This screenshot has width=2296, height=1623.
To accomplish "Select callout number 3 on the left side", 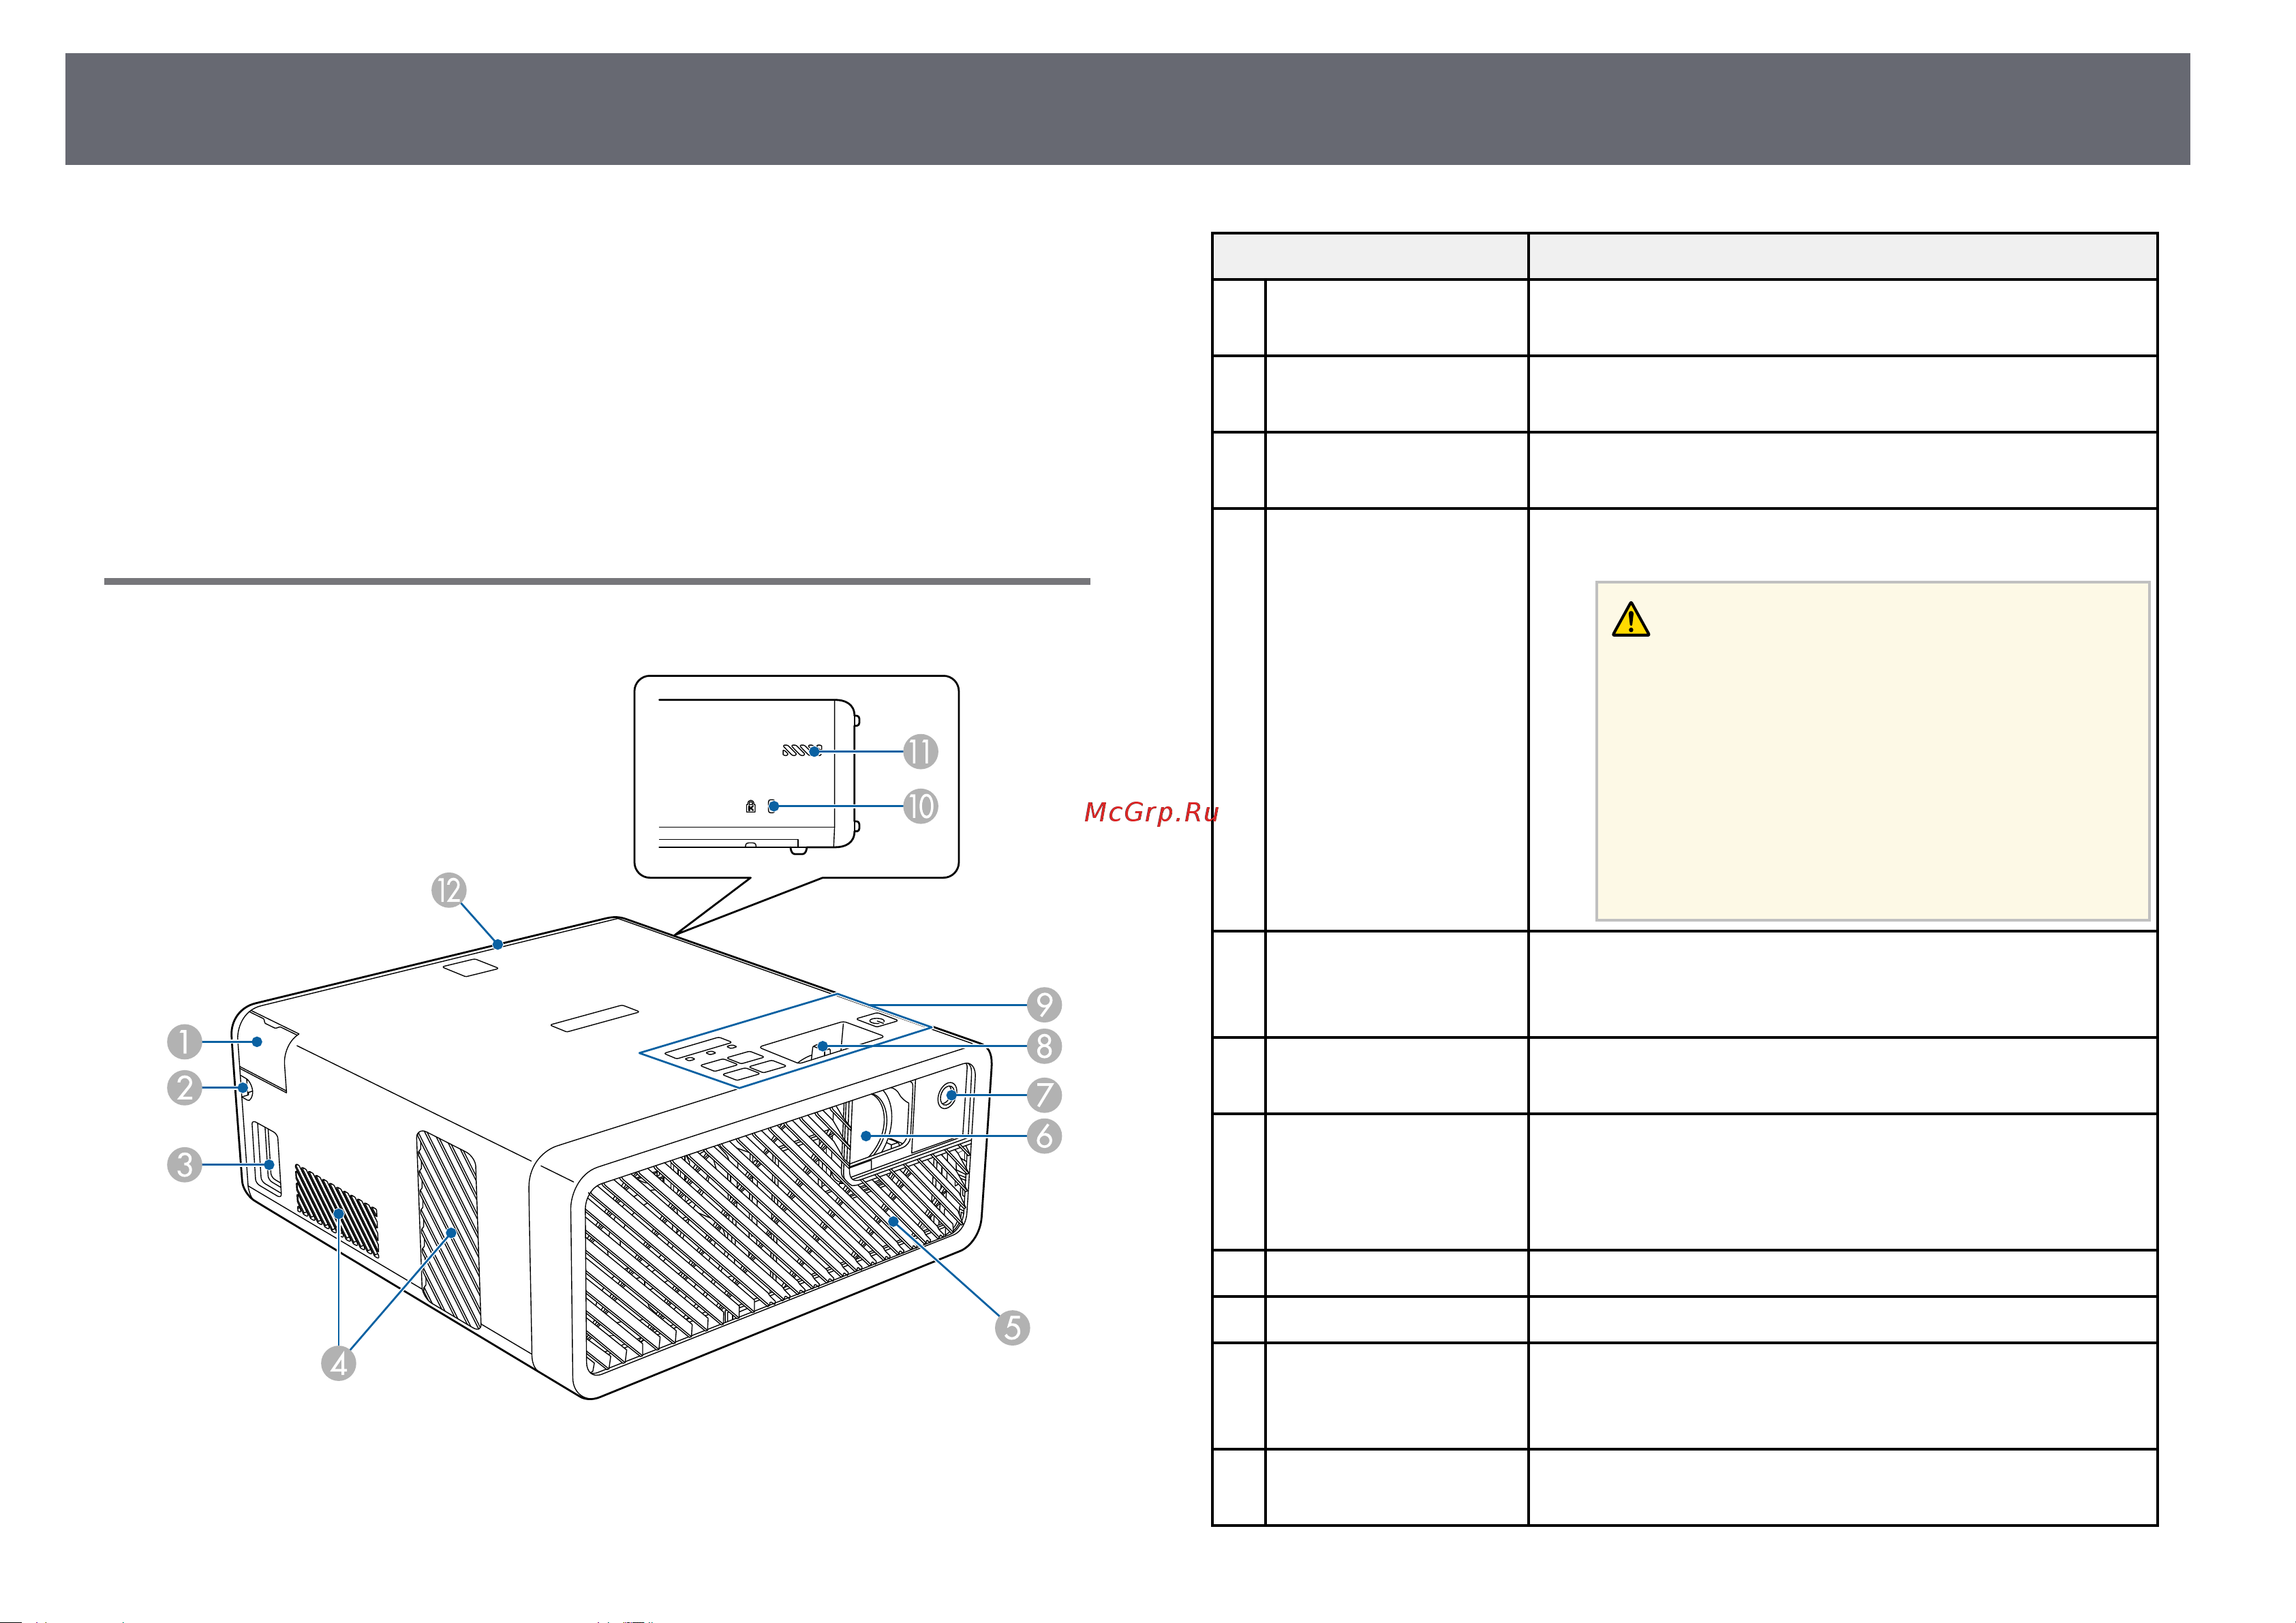I will (184, 1165).
